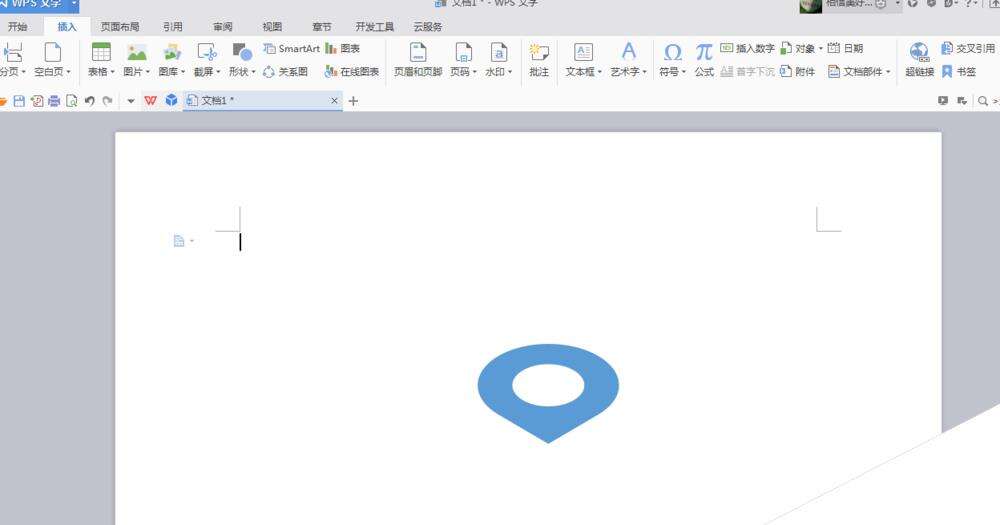Viewport: 1000px width, 525px height.
Task: Click the red WPS home icon
Action: 151,101
